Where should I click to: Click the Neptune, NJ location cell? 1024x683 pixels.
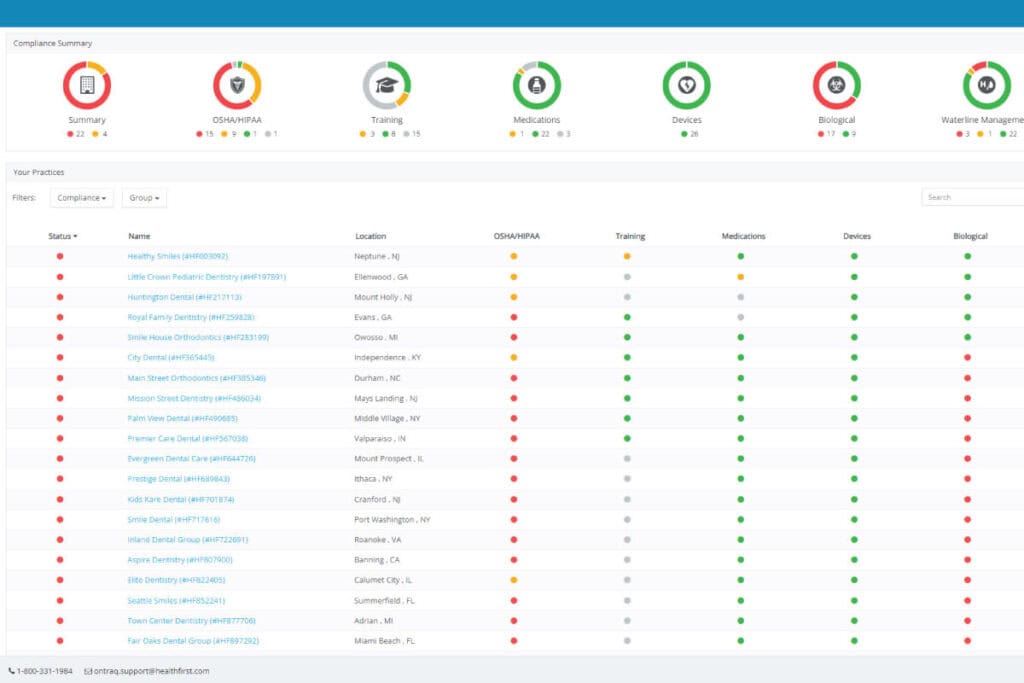click(377, 257)
